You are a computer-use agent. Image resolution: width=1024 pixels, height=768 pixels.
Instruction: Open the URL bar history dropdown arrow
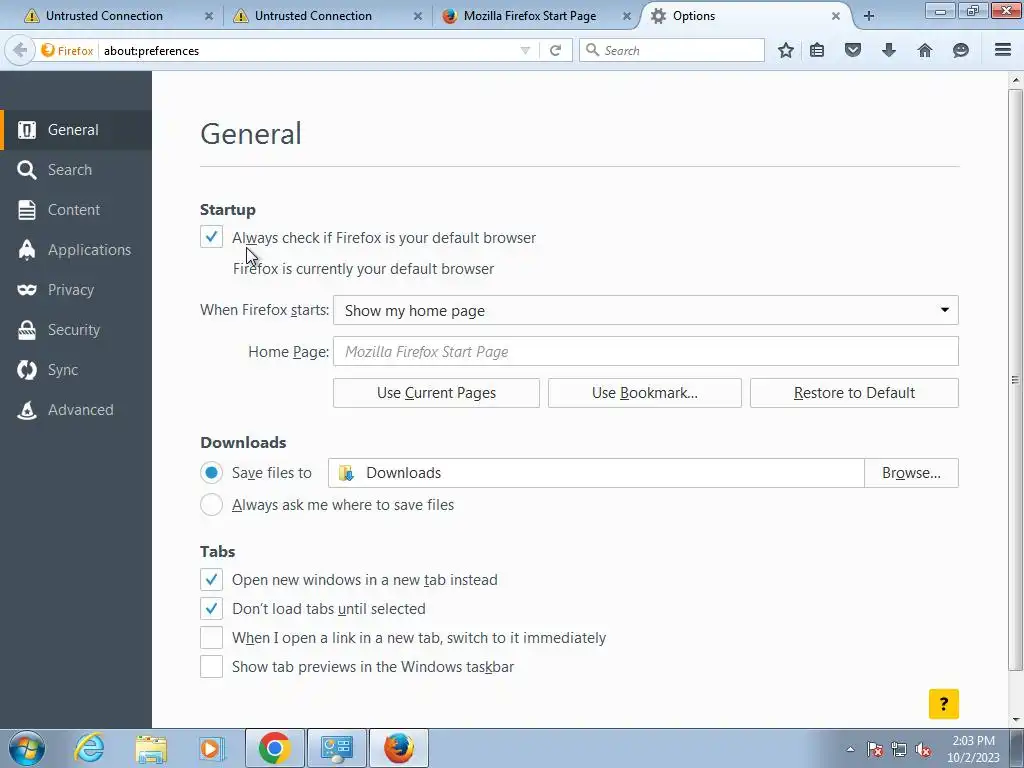click(x=525, y=50)
